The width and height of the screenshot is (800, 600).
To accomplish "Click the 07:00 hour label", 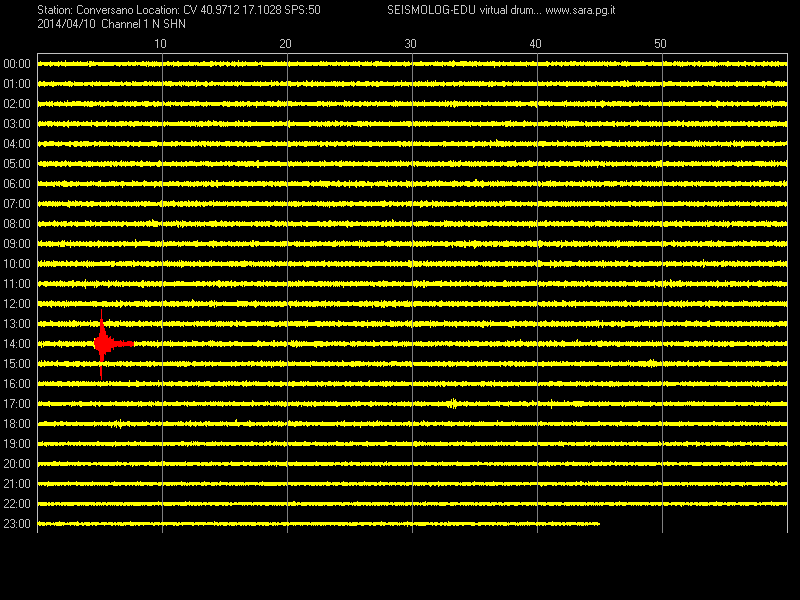I will 17,204.
